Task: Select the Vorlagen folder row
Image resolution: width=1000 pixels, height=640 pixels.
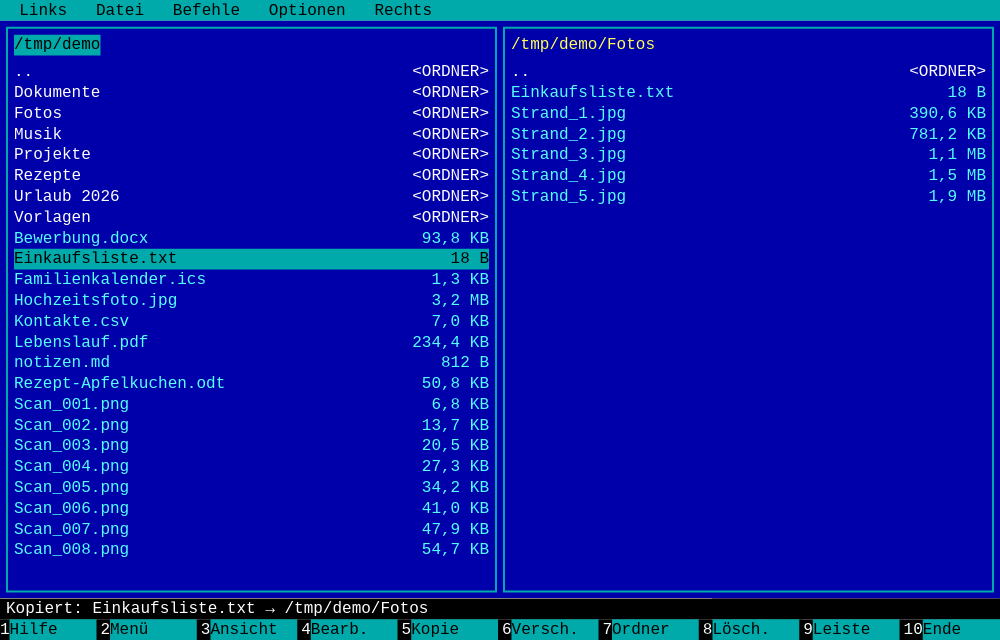Action: tap(251, 217)
